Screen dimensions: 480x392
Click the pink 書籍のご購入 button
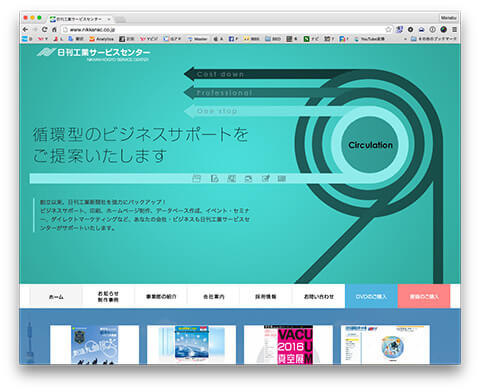tap(424, 296)
